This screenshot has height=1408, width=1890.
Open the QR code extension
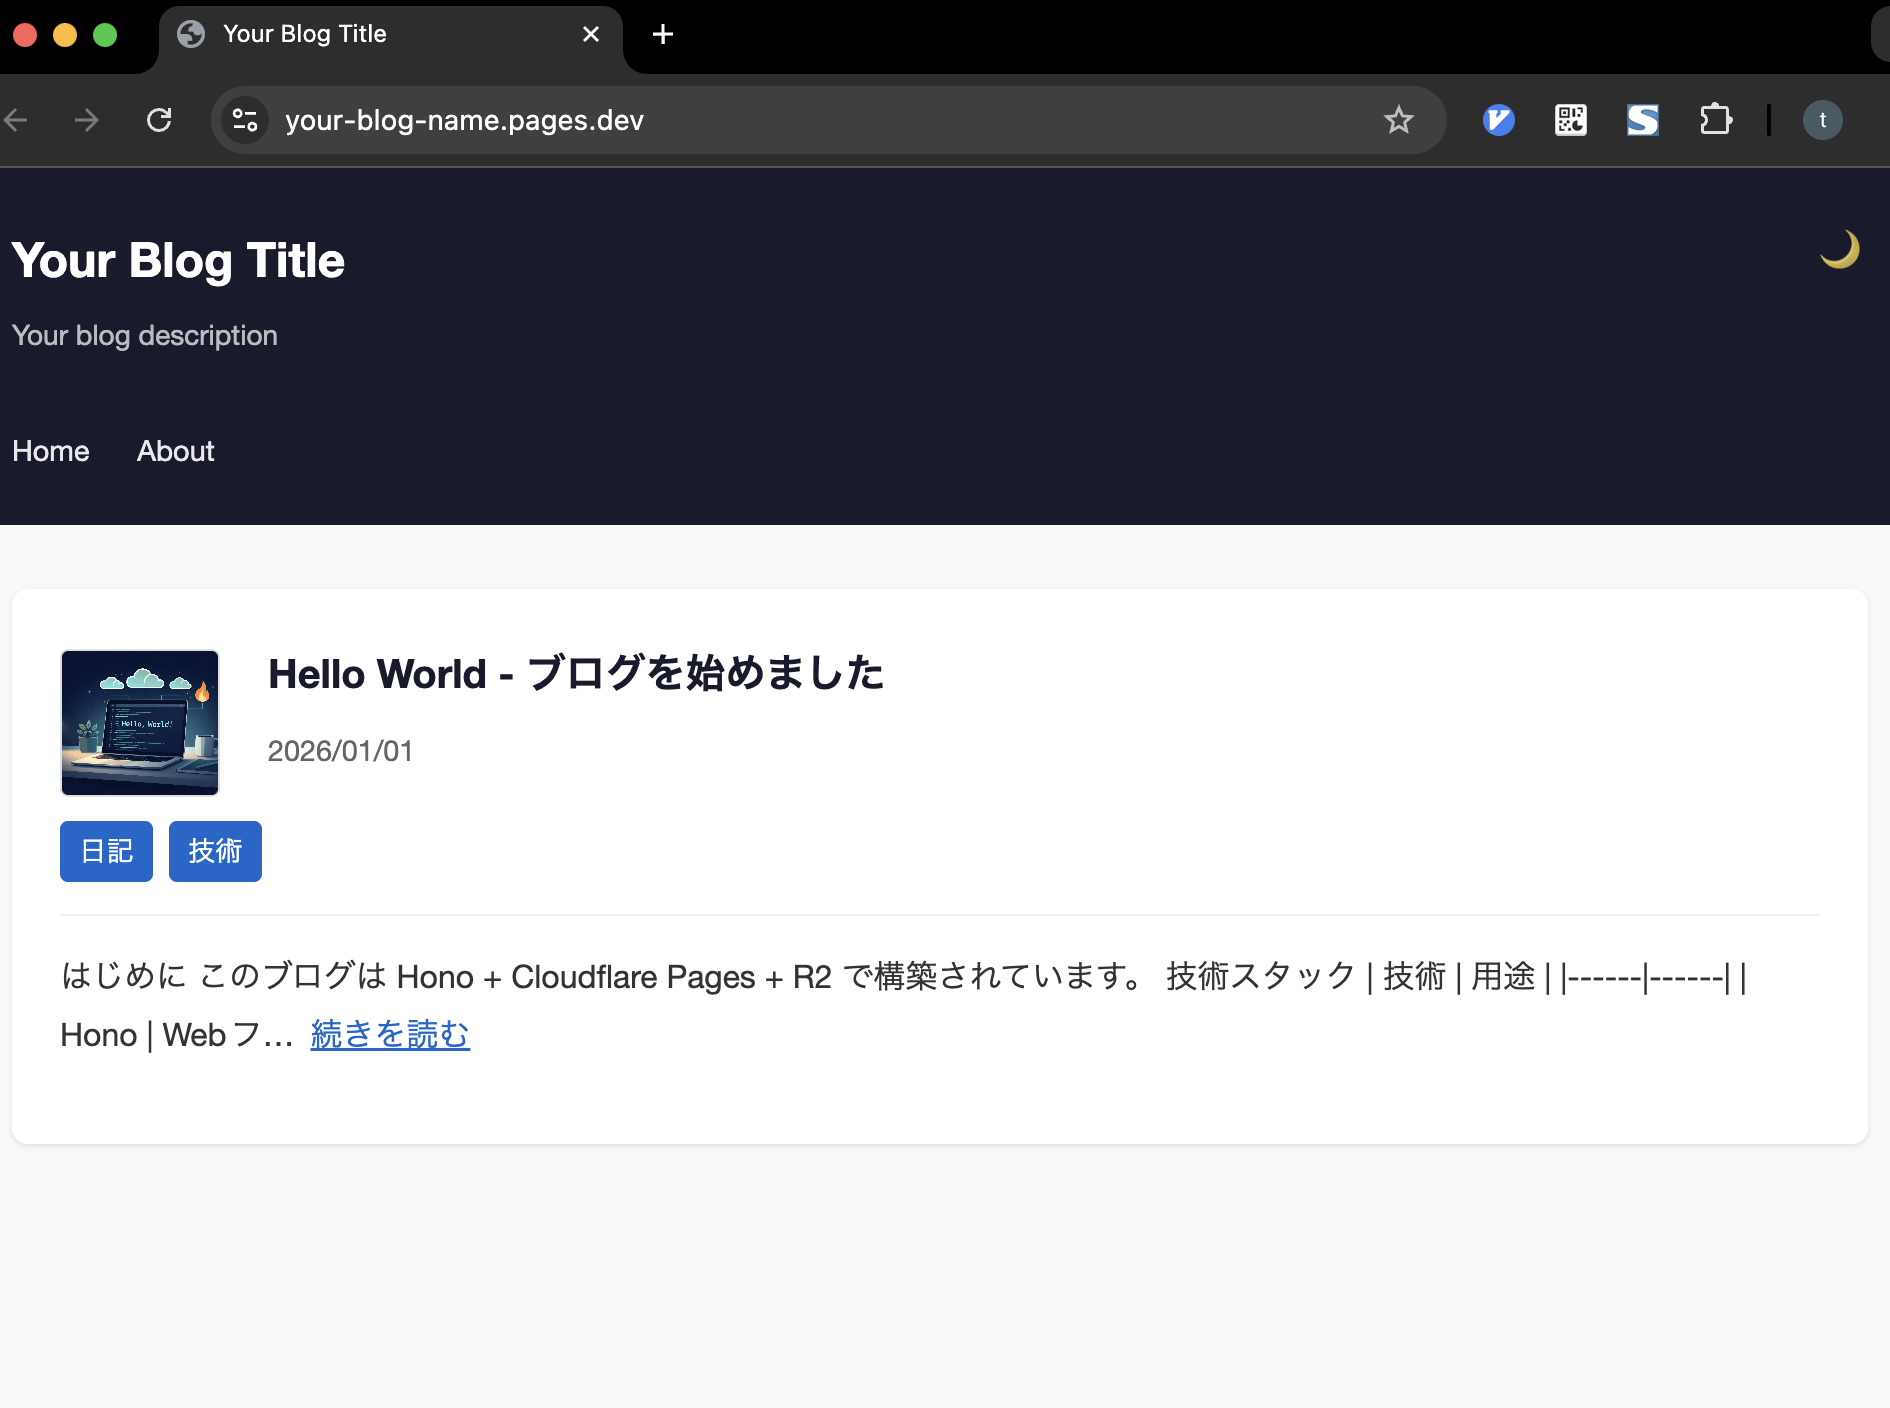click(x=1570, y=120)
